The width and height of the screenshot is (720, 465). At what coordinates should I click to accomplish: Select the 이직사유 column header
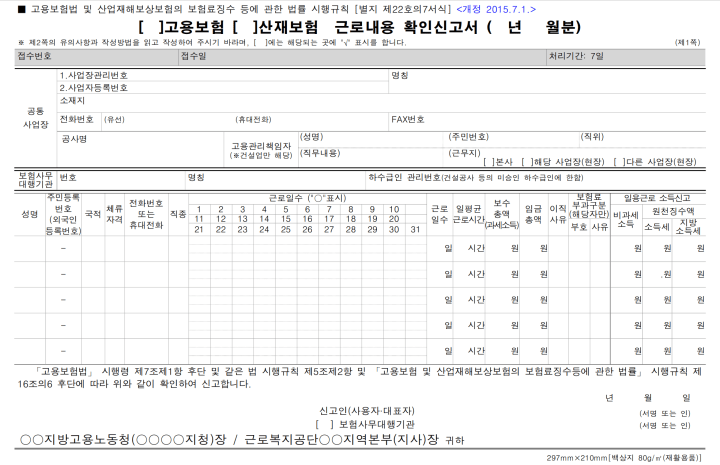[x=558, y=214]
